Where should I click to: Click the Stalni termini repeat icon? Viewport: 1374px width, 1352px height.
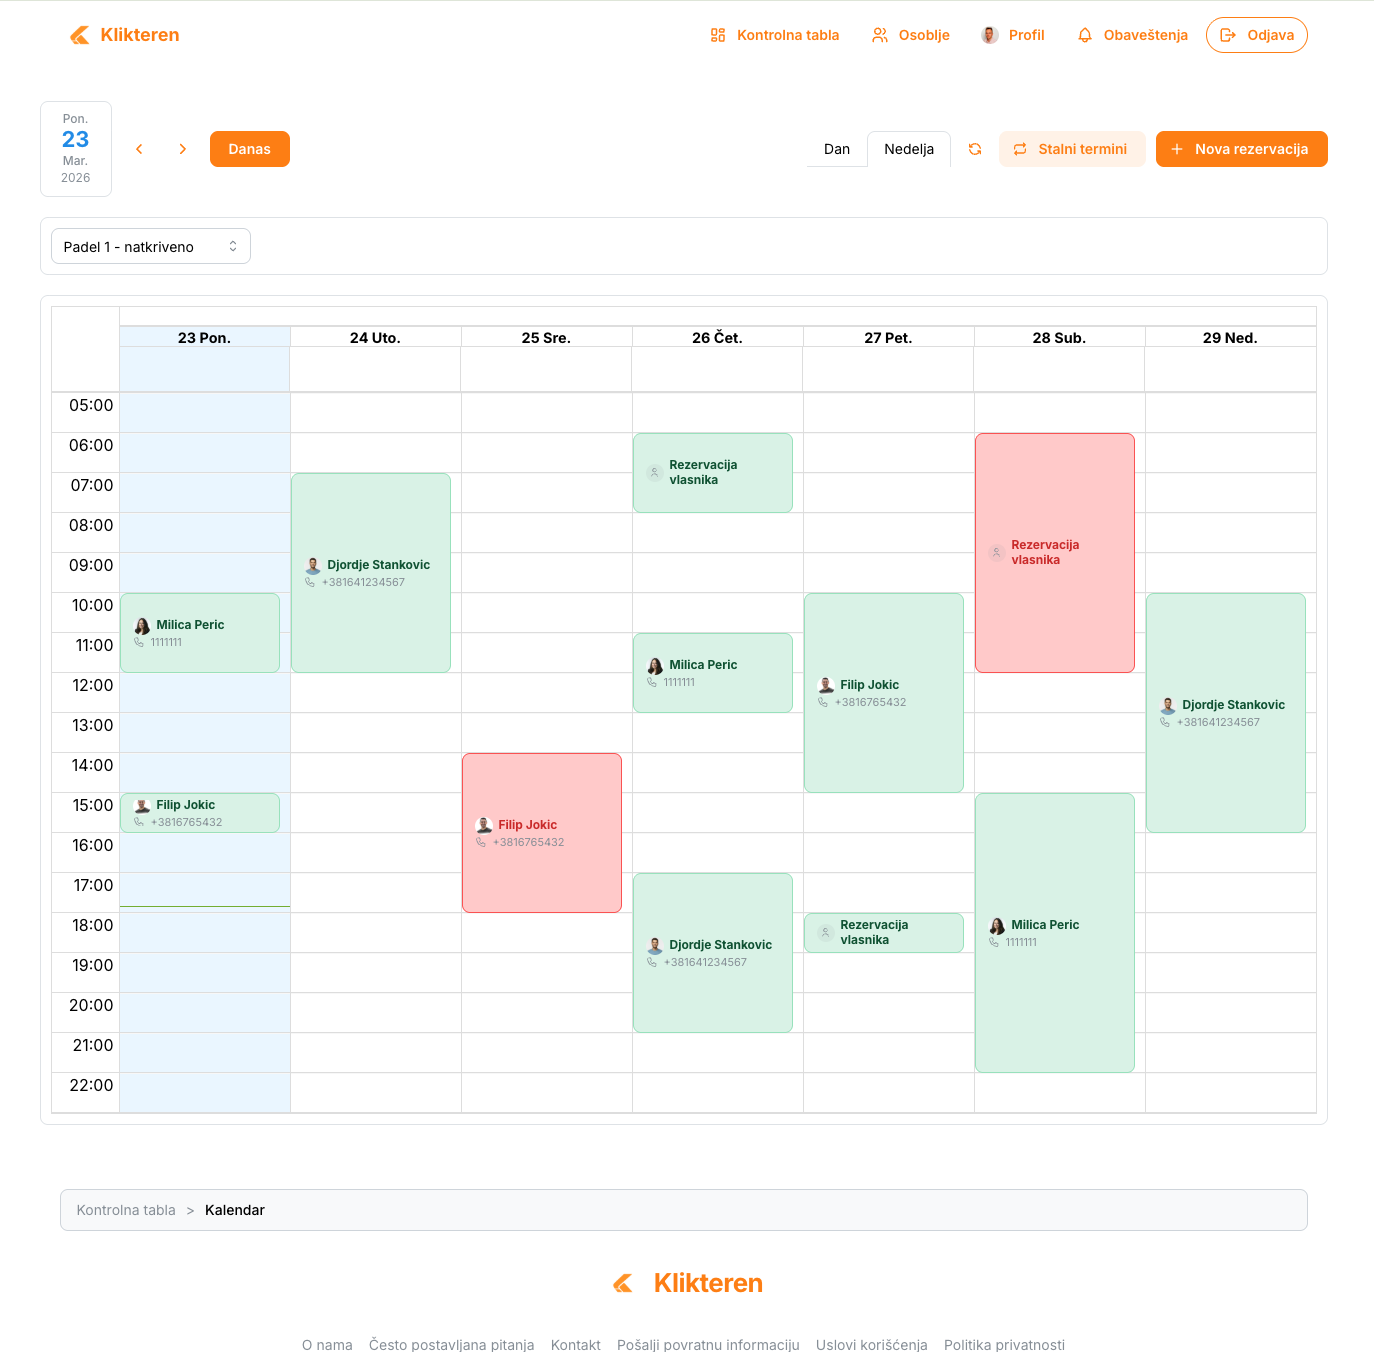tap(1020, 149)
